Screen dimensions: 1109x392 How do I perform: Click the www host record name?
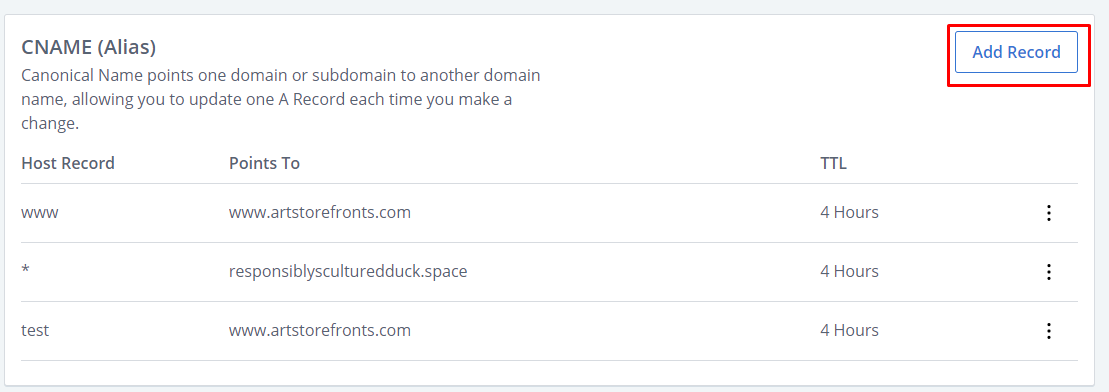40,212
